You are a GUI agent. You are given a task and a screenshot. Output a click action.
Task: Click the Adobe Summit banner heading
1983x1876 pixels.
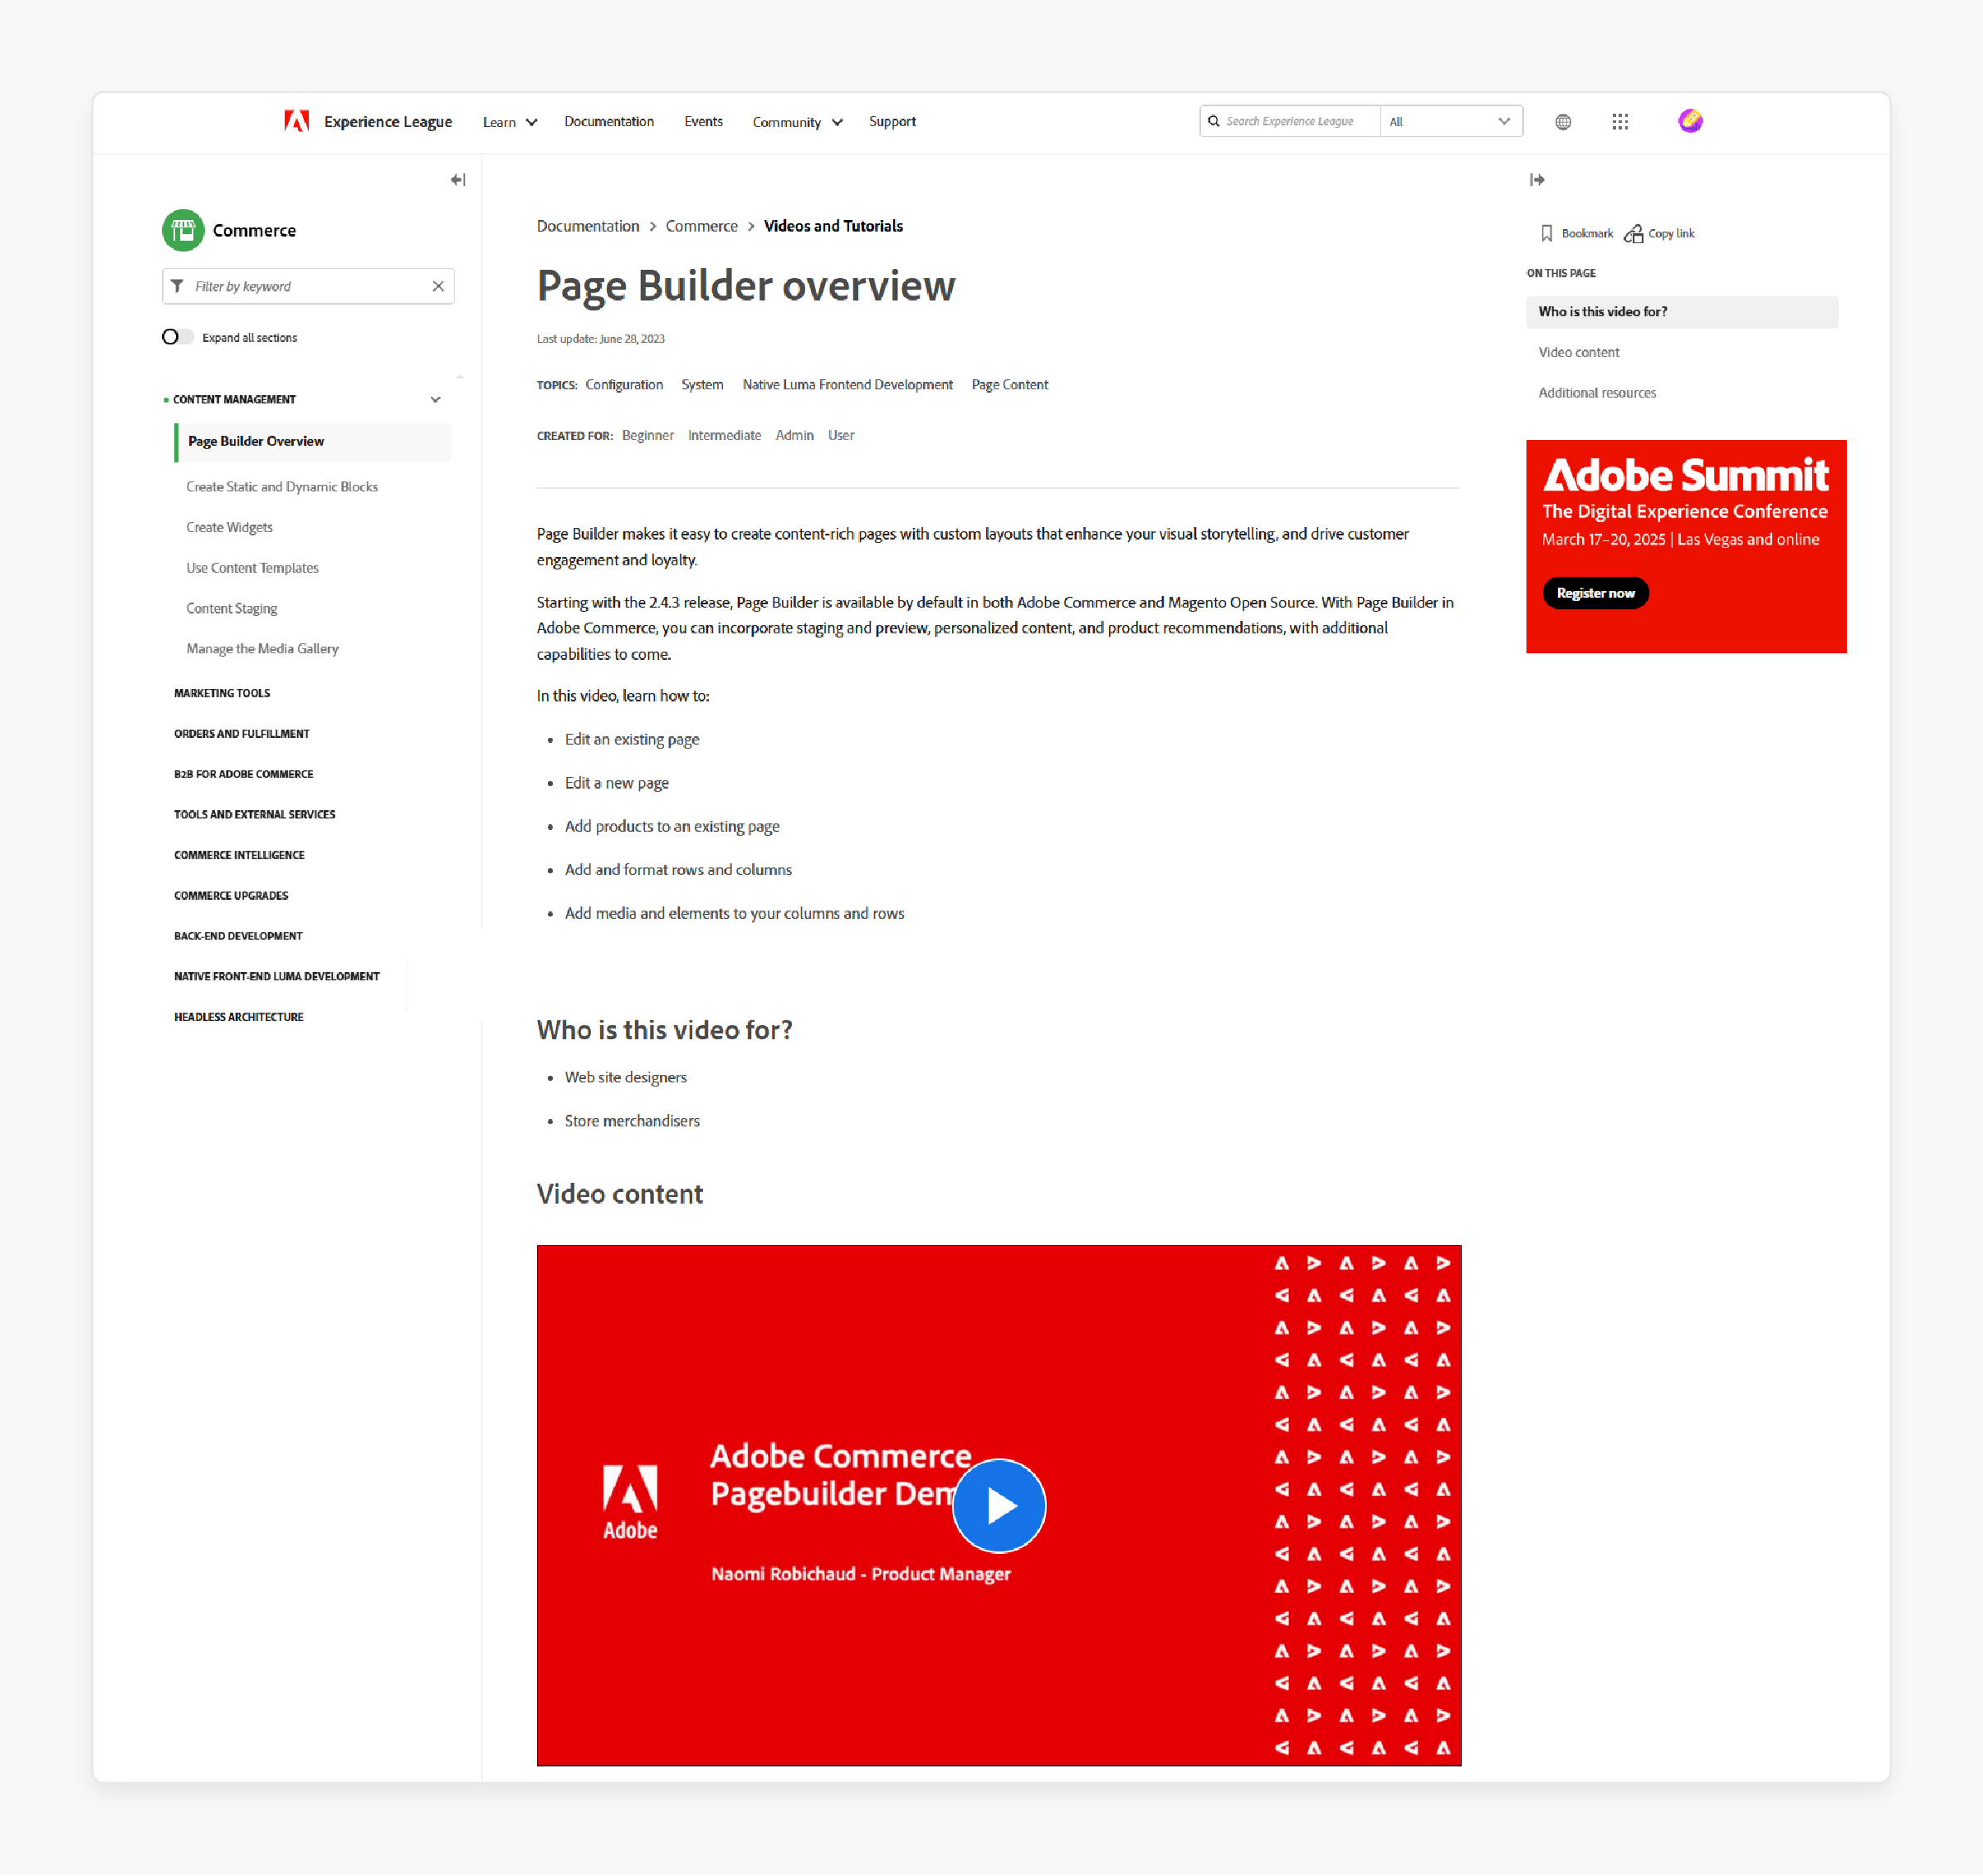coord(1686,475)
